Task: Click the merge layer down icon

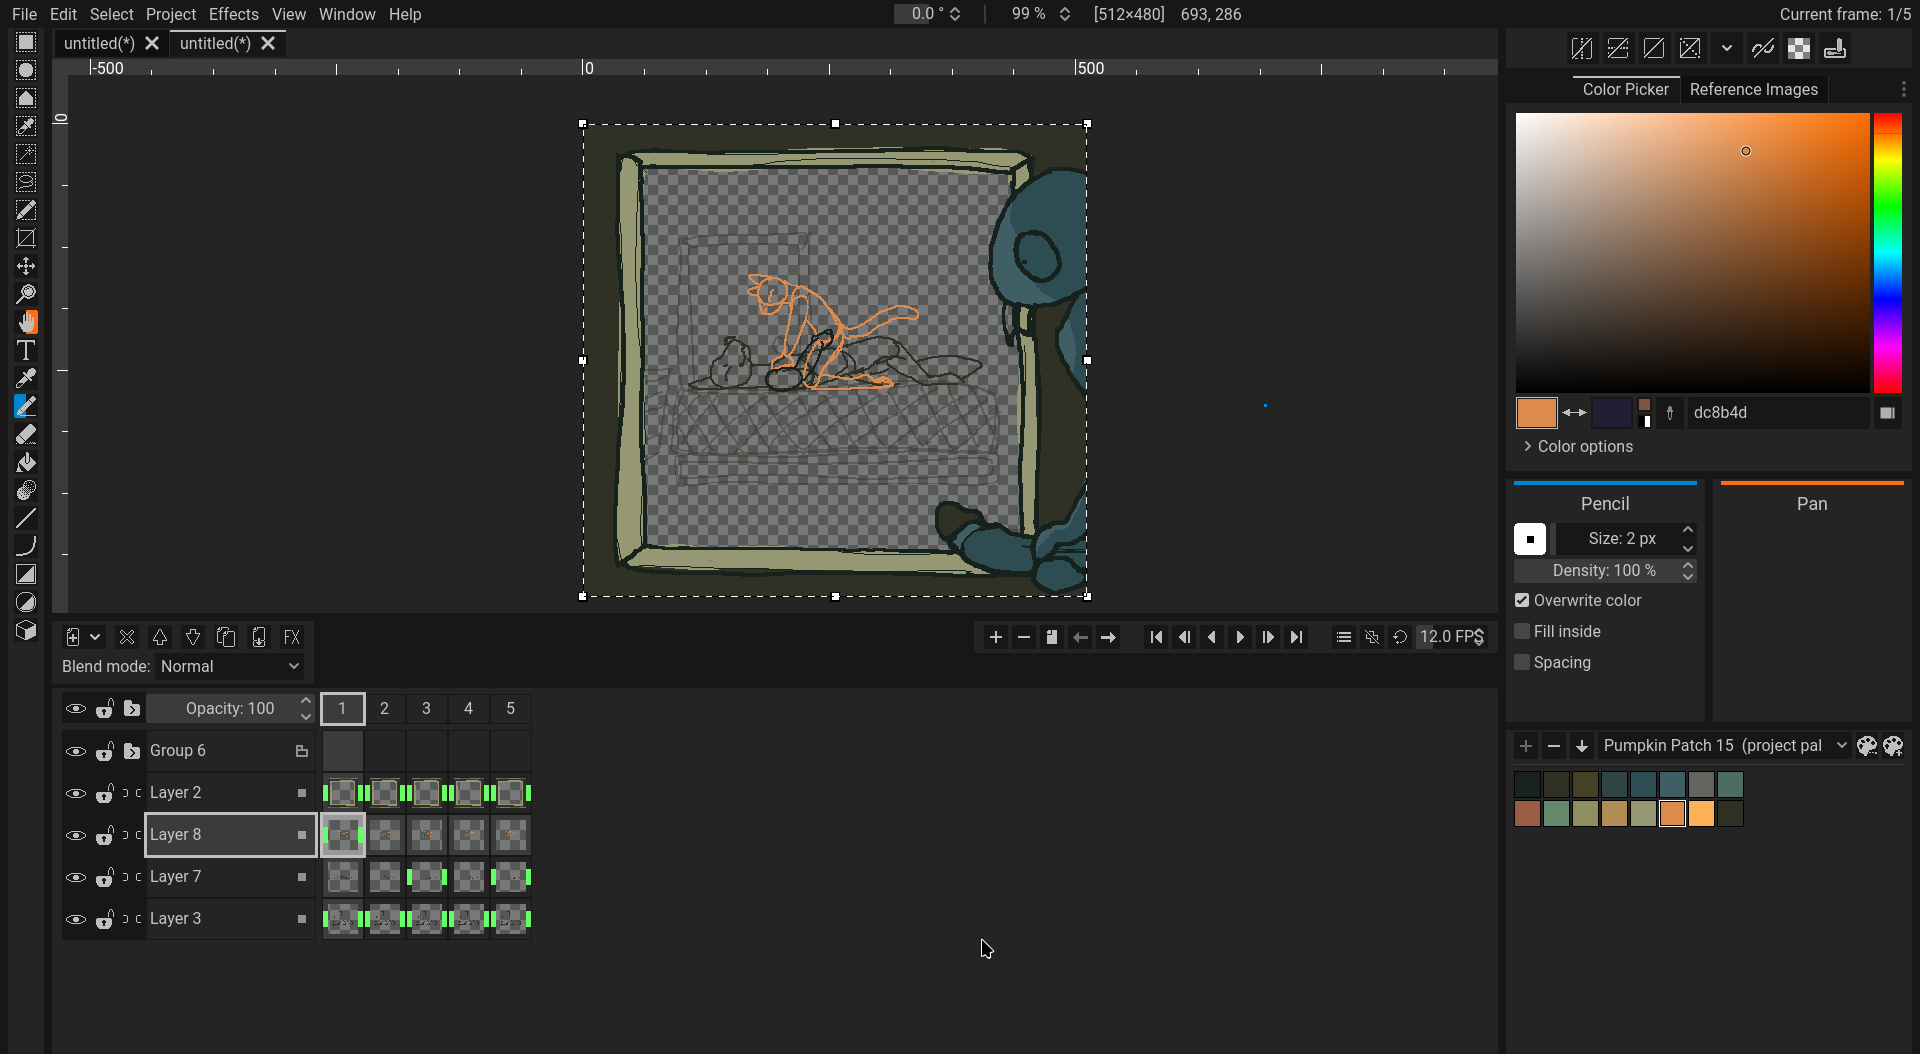Action: pyautogui.click(x=259, y=637)
